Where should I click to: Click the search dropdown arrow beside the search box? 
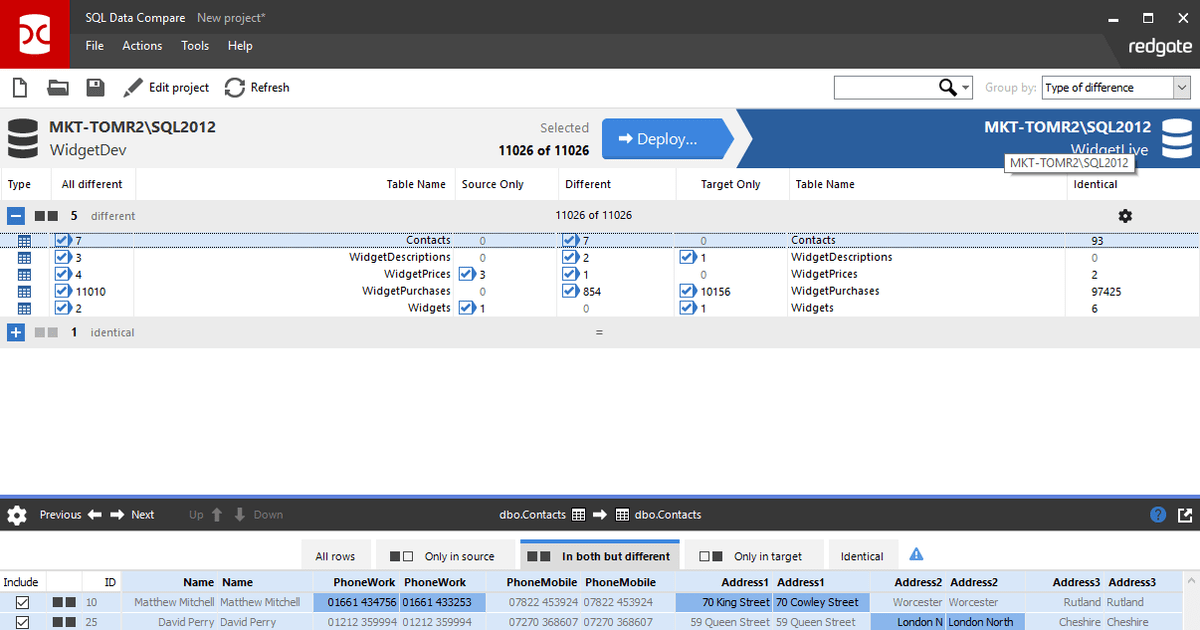(x=963, y=87)
